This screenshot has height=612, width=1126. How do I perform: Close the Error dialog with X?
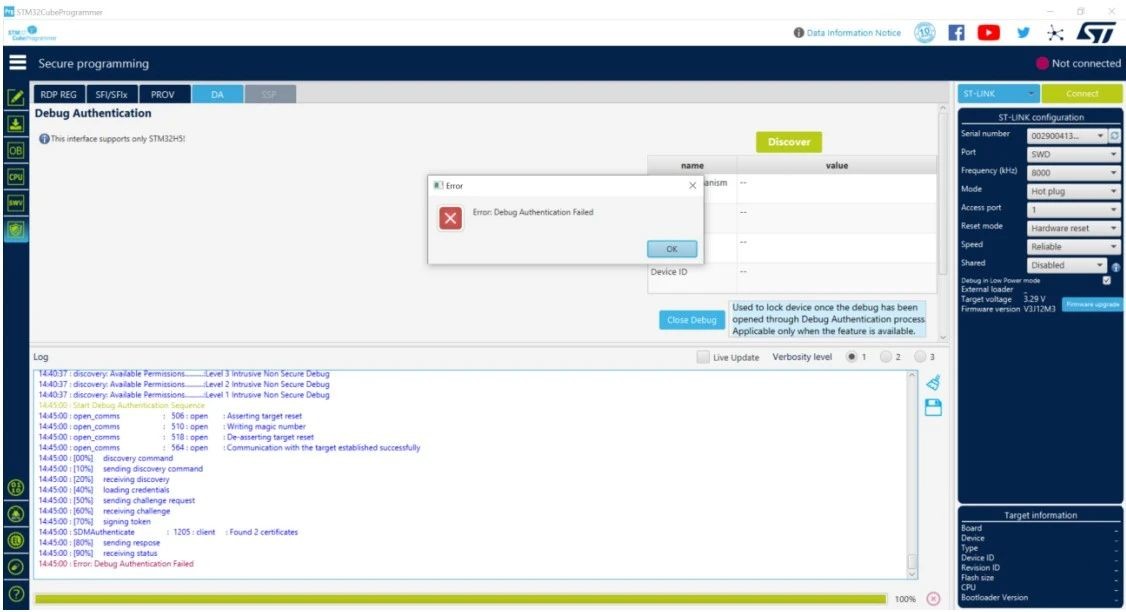pos(692,185)
